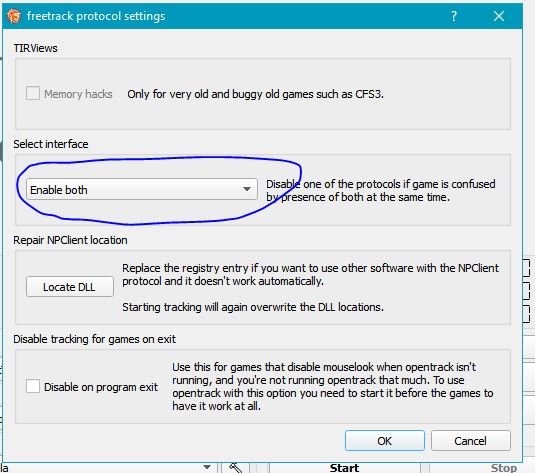Tick the Memory hacks checkbox
The height and width of the screenshot is (473, 535).
click(33, 94)
